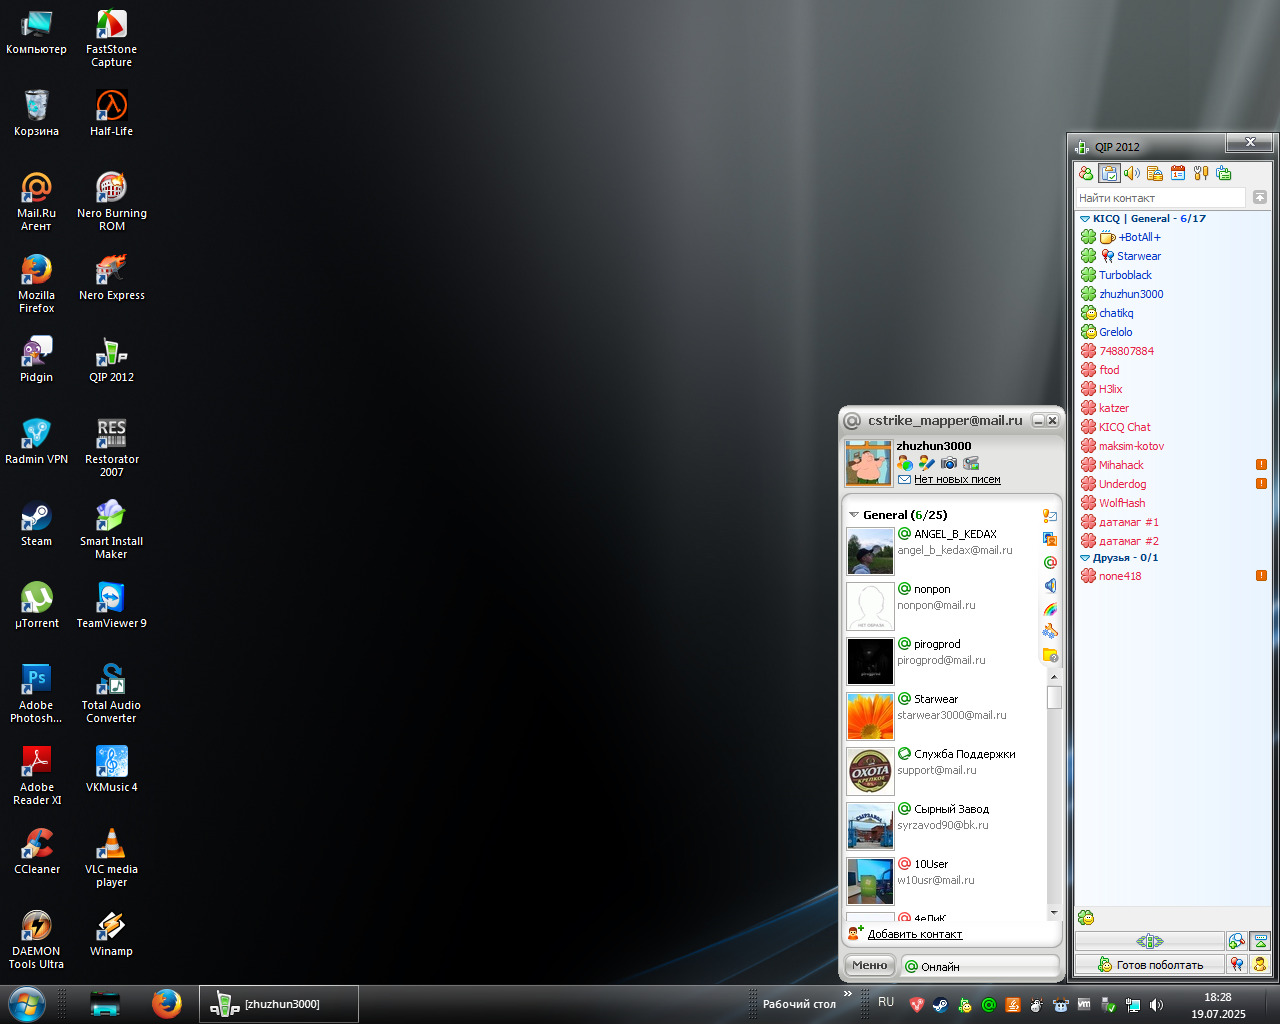The height and width of the screenshot is (1024, 1280).
Task: Open the calendar icon in QIP toolbar
Action: click(x=1178, y=173)
